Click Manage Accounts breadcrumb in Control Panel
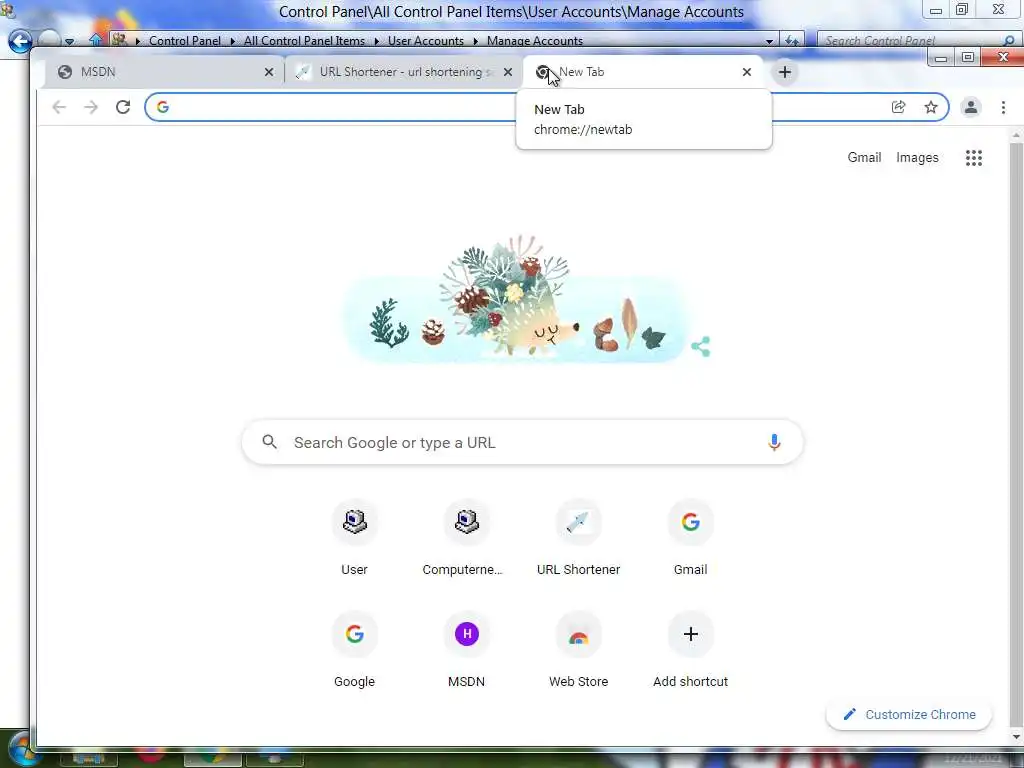Viewport: 1024px width, 768px height. coord(535,40)
